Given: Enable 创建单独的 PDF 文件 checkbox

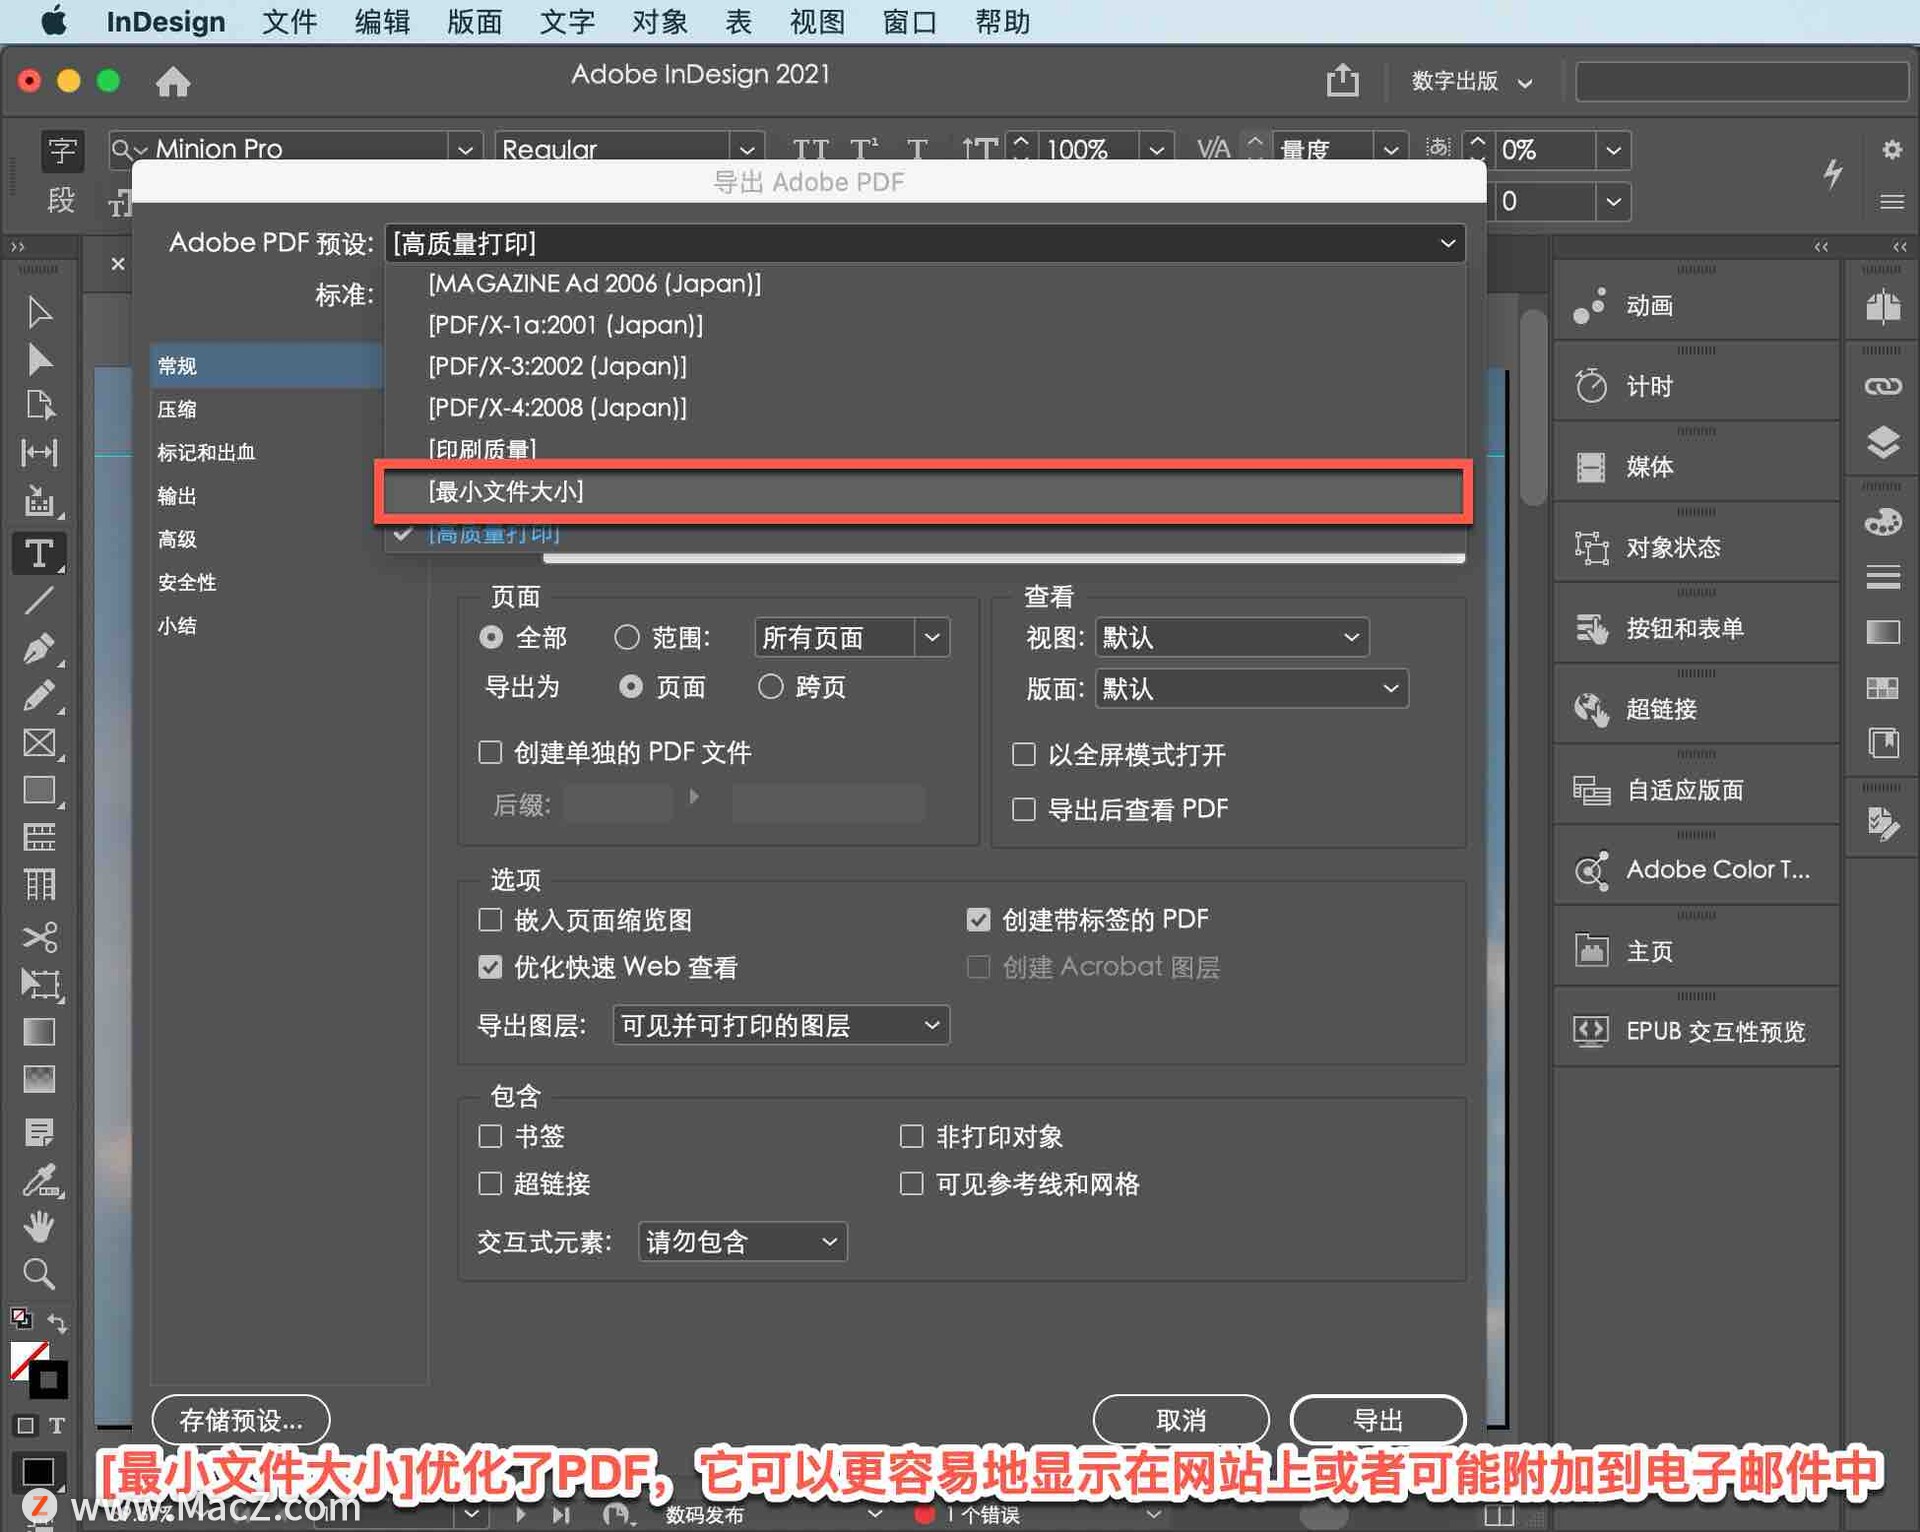Looking at the screenshot, I should (490, 752).
